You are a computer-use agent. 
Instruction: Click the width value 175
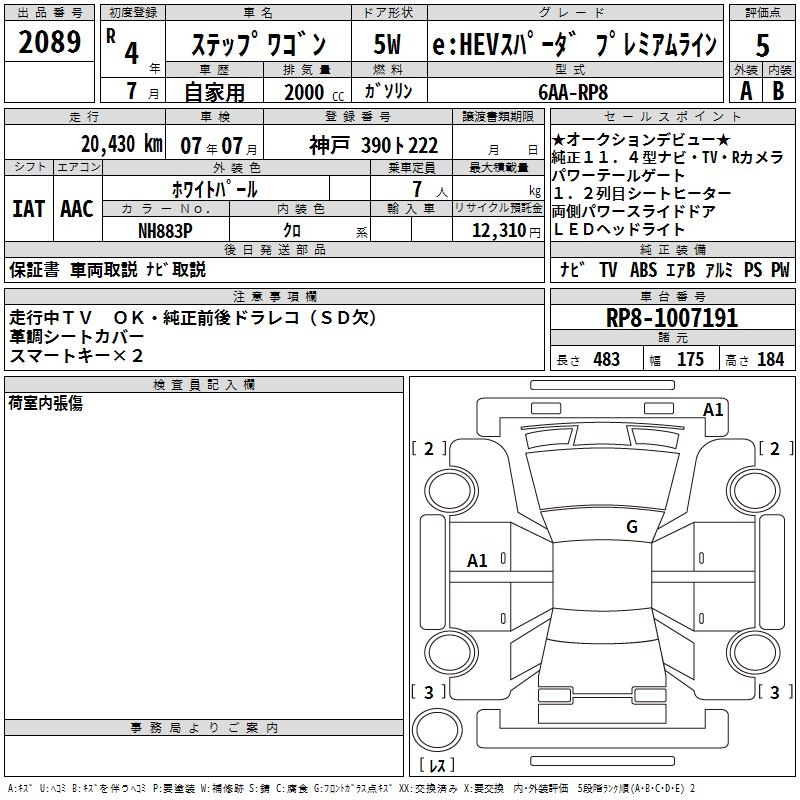click(x=690, y=359)
